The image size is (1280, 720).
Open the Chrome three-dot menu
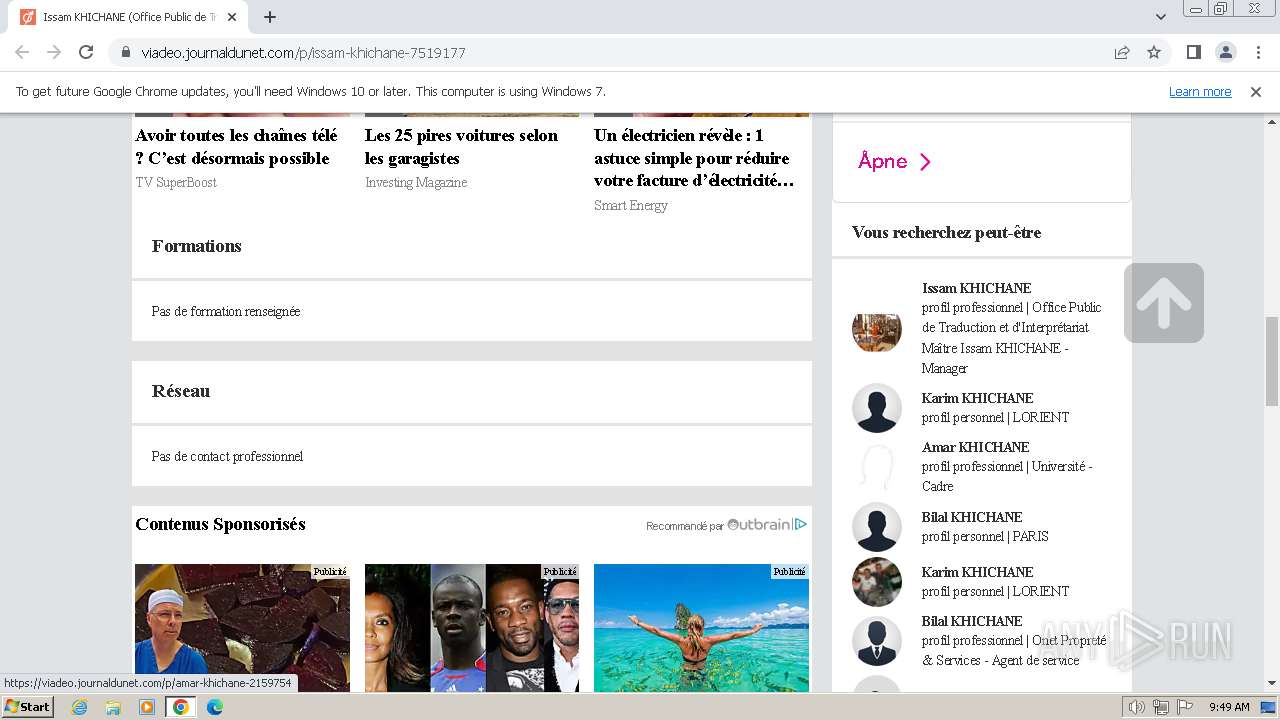1257,52
